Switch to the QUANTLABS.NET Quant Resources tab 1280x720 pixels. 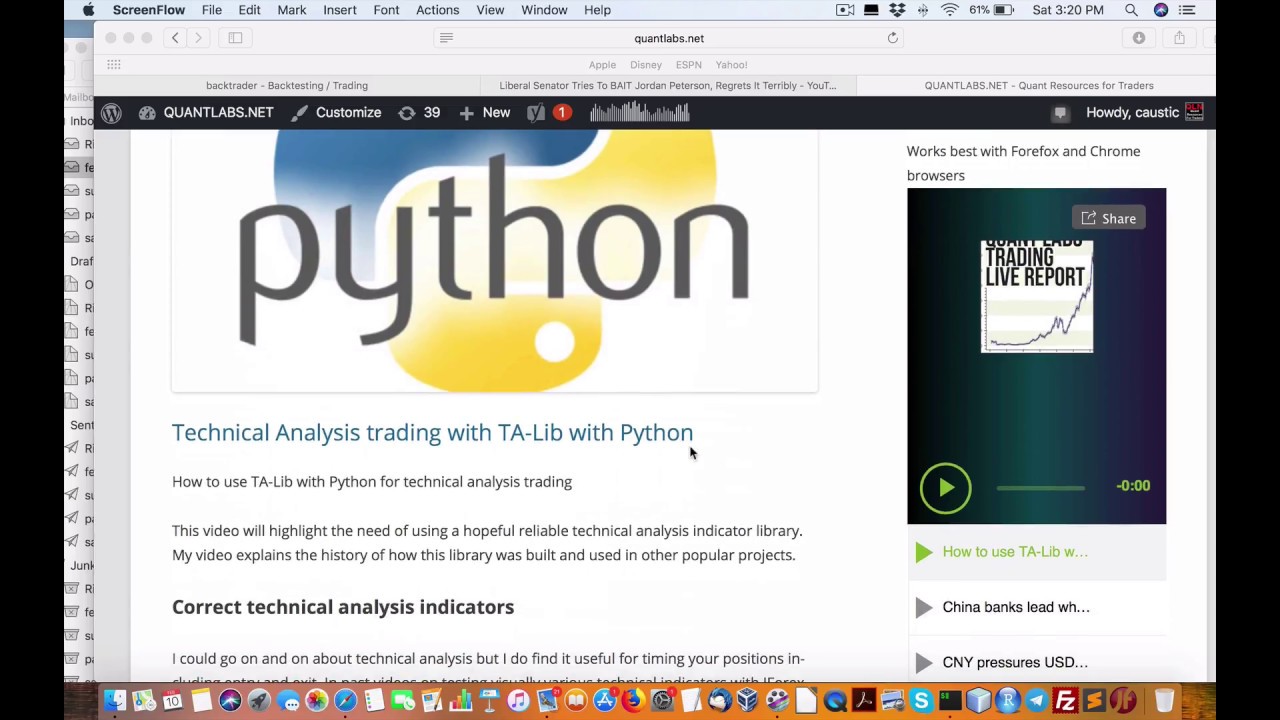point(1038,86)
